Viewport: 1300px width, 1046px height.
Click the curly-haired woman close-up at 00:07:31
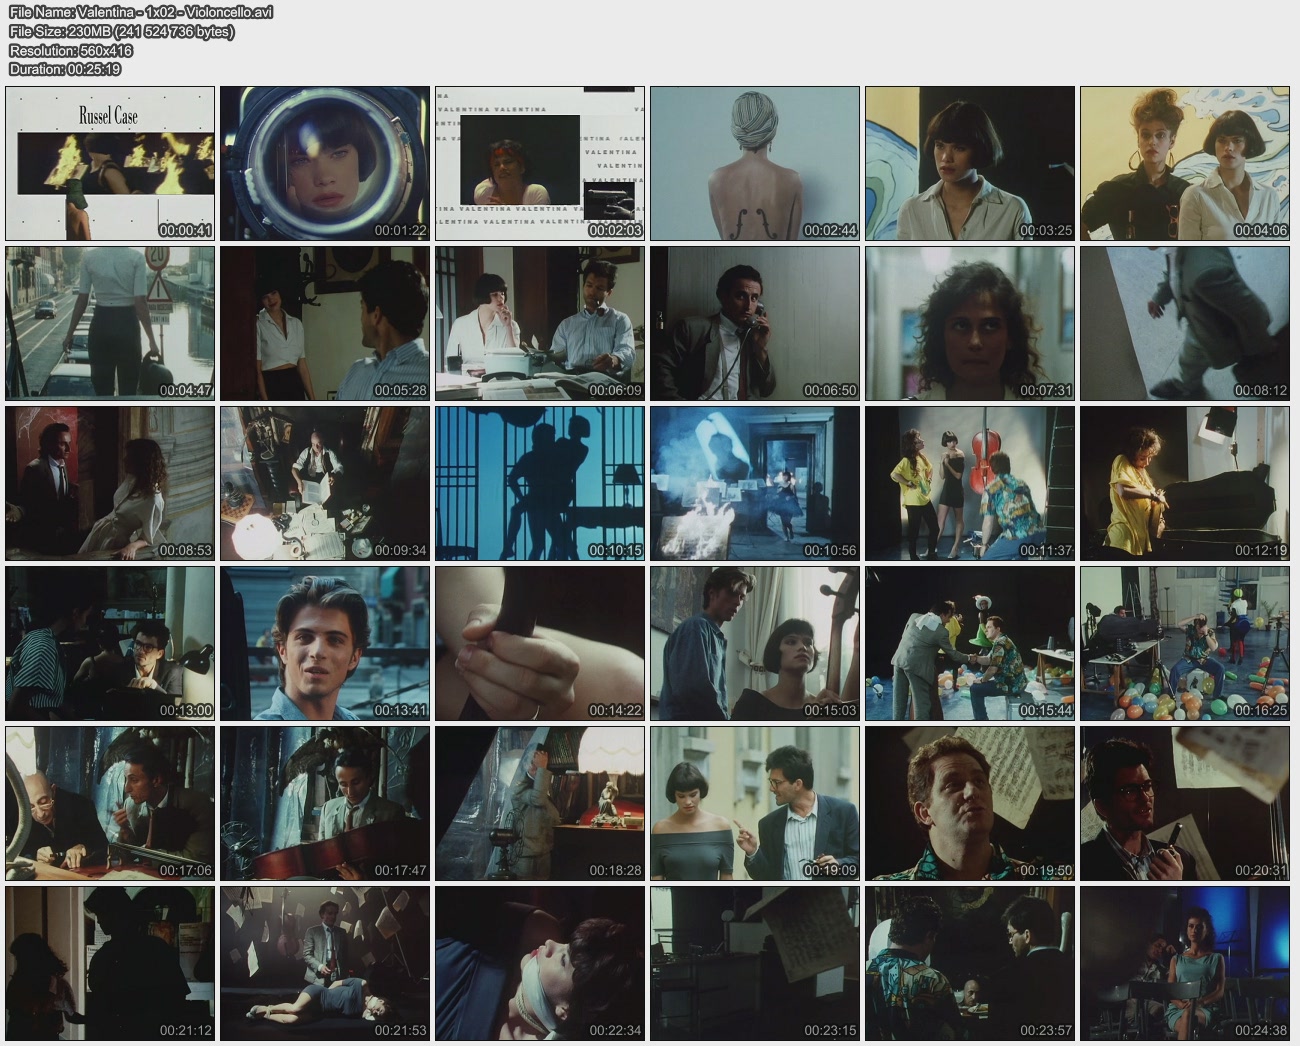pos(970,323)
